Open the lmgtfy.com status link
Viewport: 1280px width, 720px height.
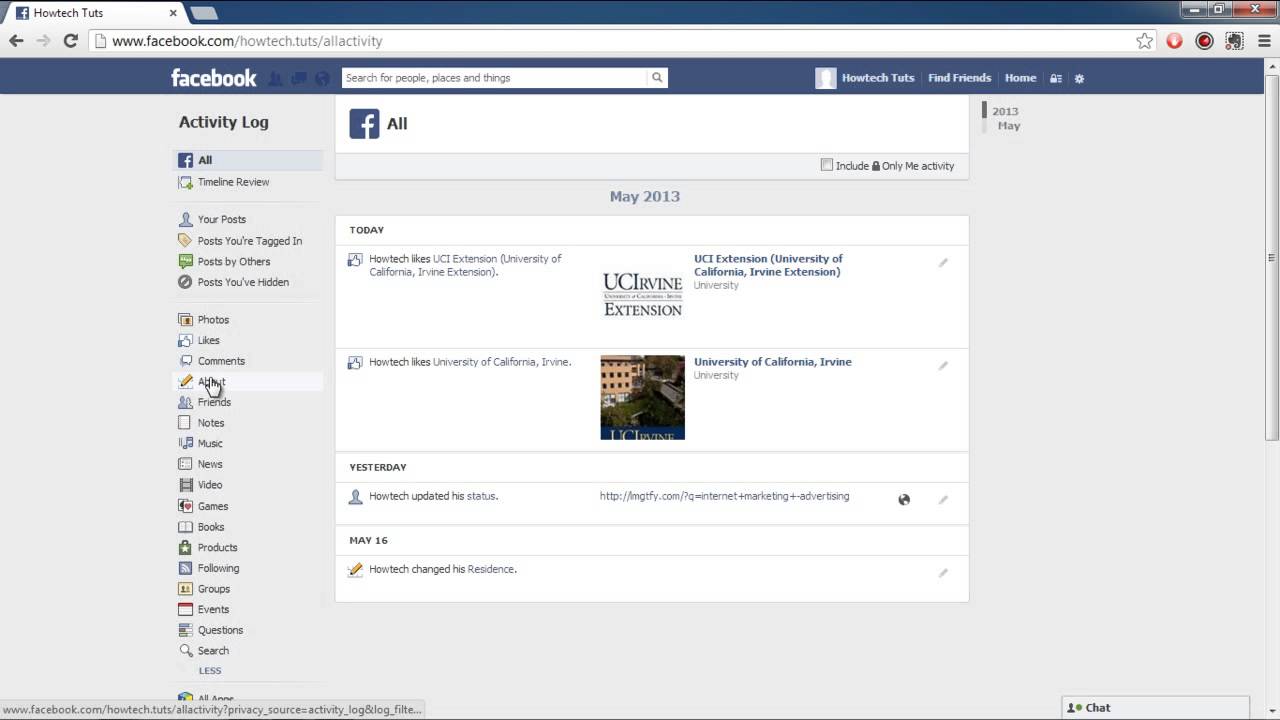click(724, 496)
